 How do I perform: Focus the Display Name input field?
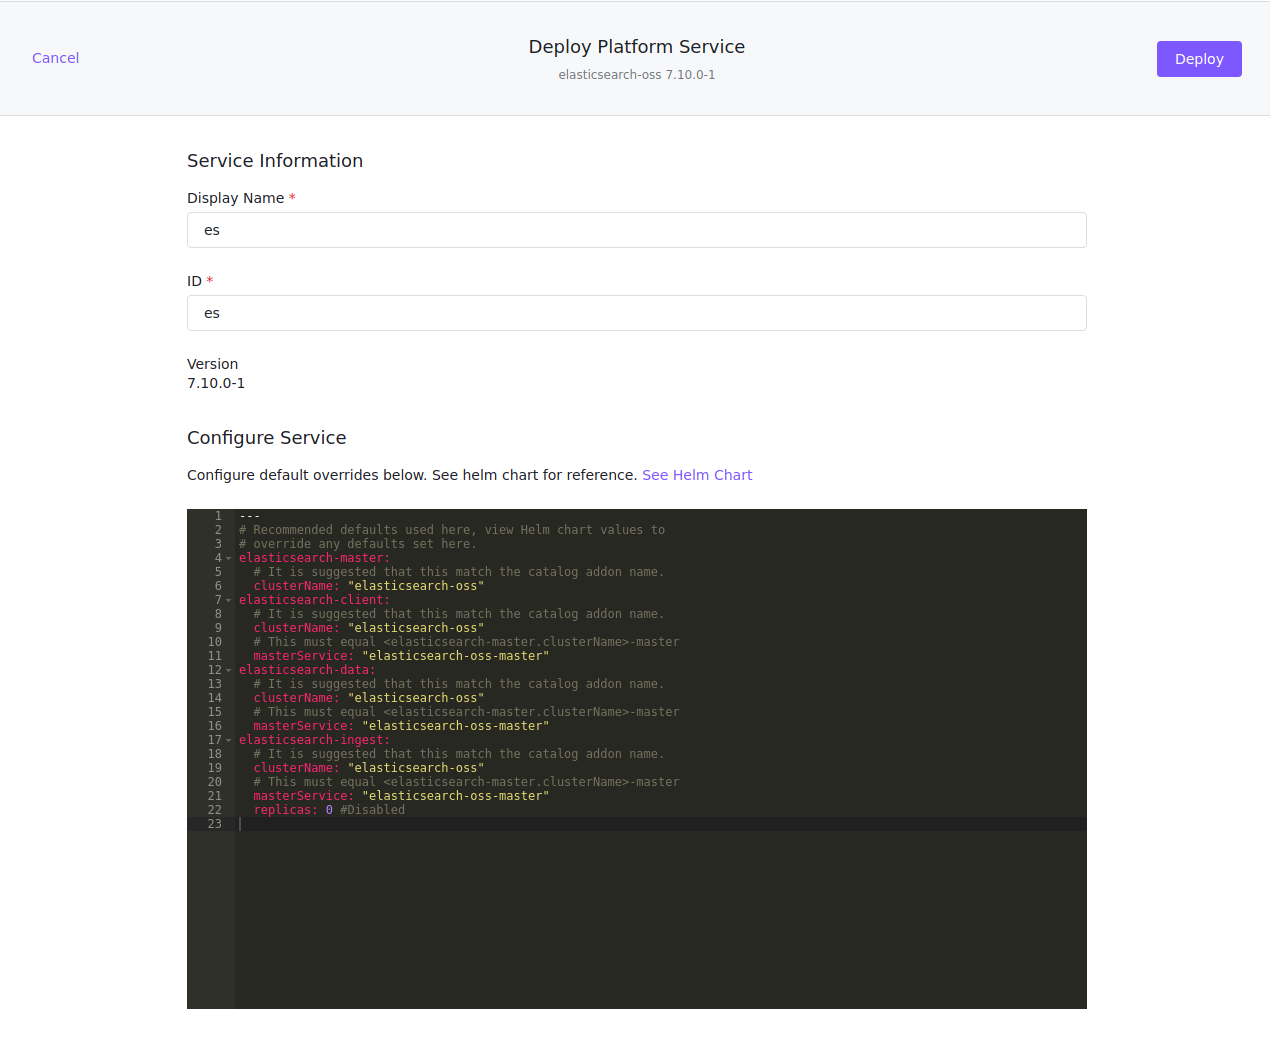(x=637, y=230)
